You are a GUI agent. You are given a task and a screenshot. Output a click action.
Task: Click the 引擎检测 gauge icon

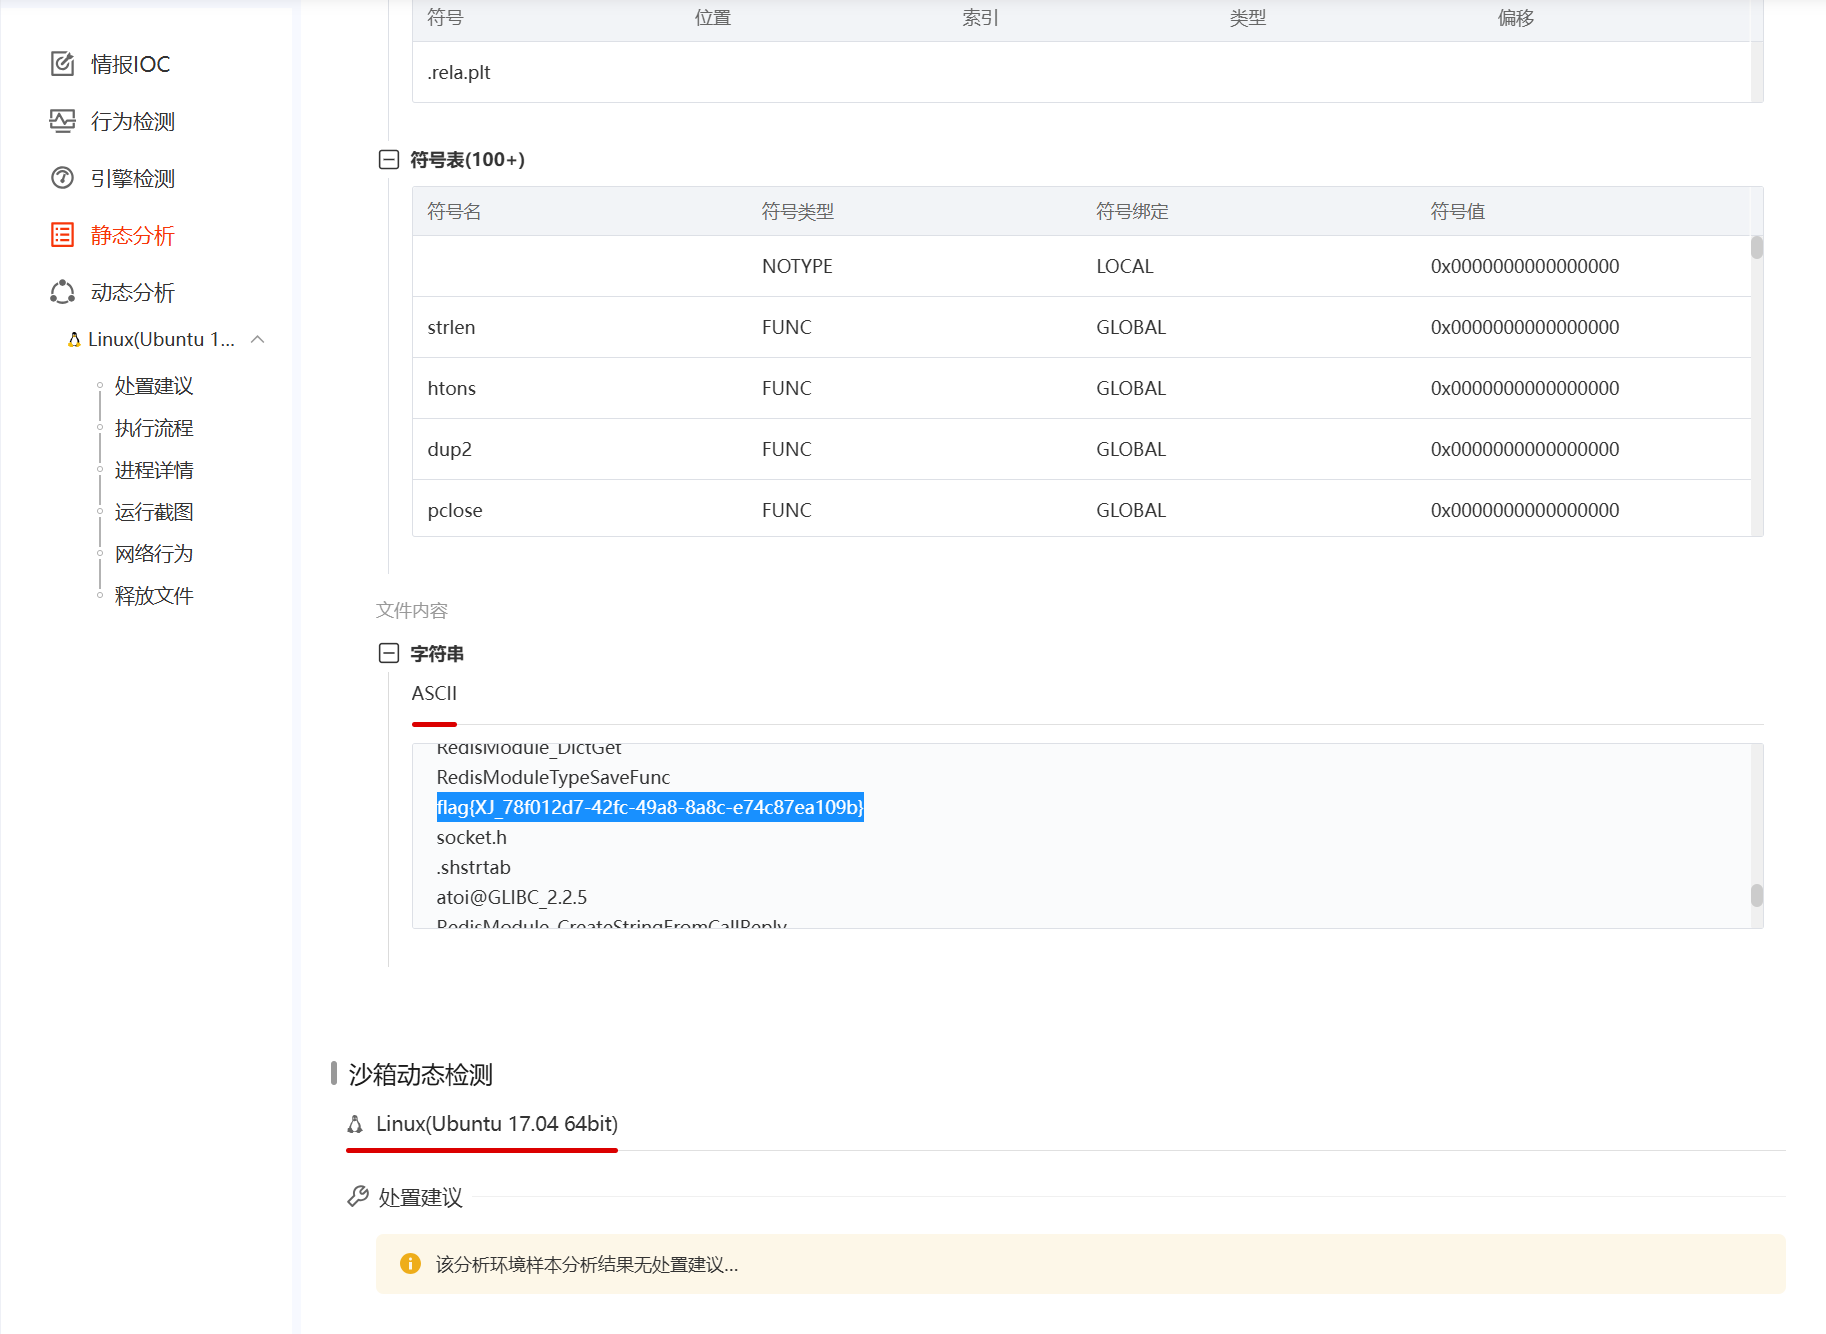(x=62, y=178)
